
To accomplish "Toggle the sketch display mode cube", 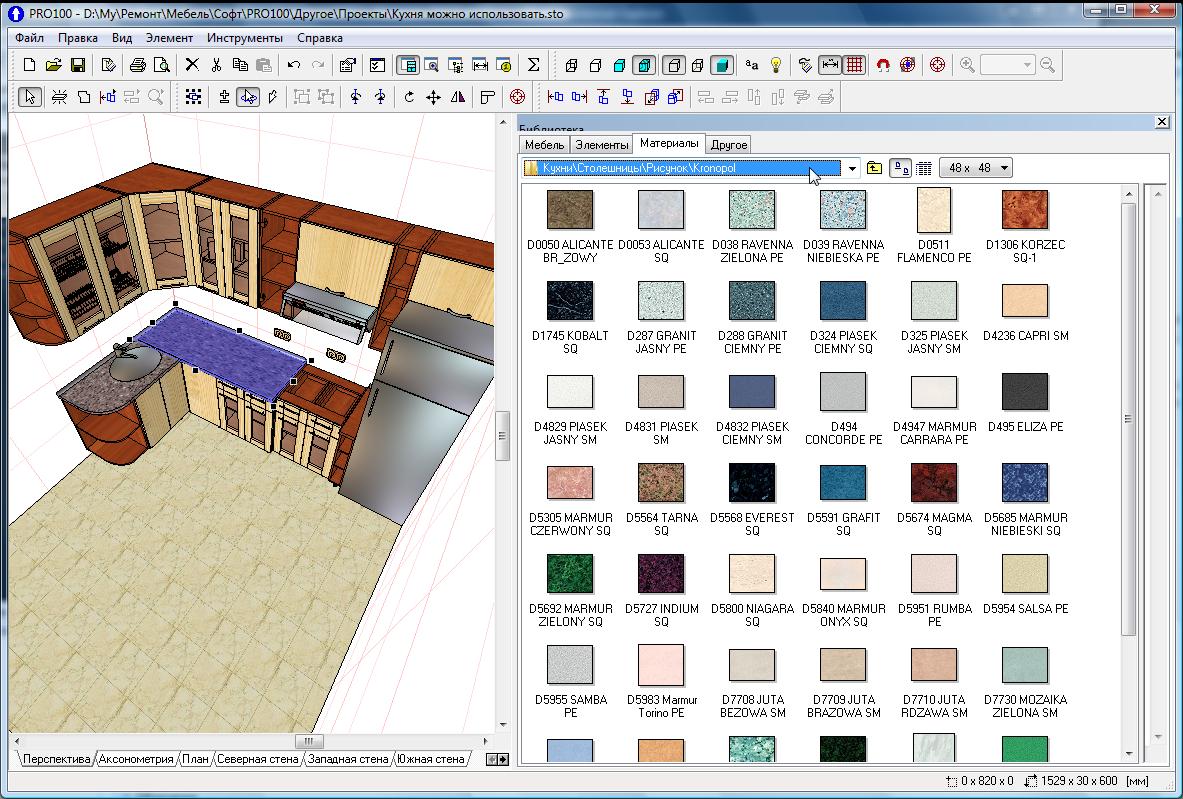I will pyautogui.click(x=595, y=66).
